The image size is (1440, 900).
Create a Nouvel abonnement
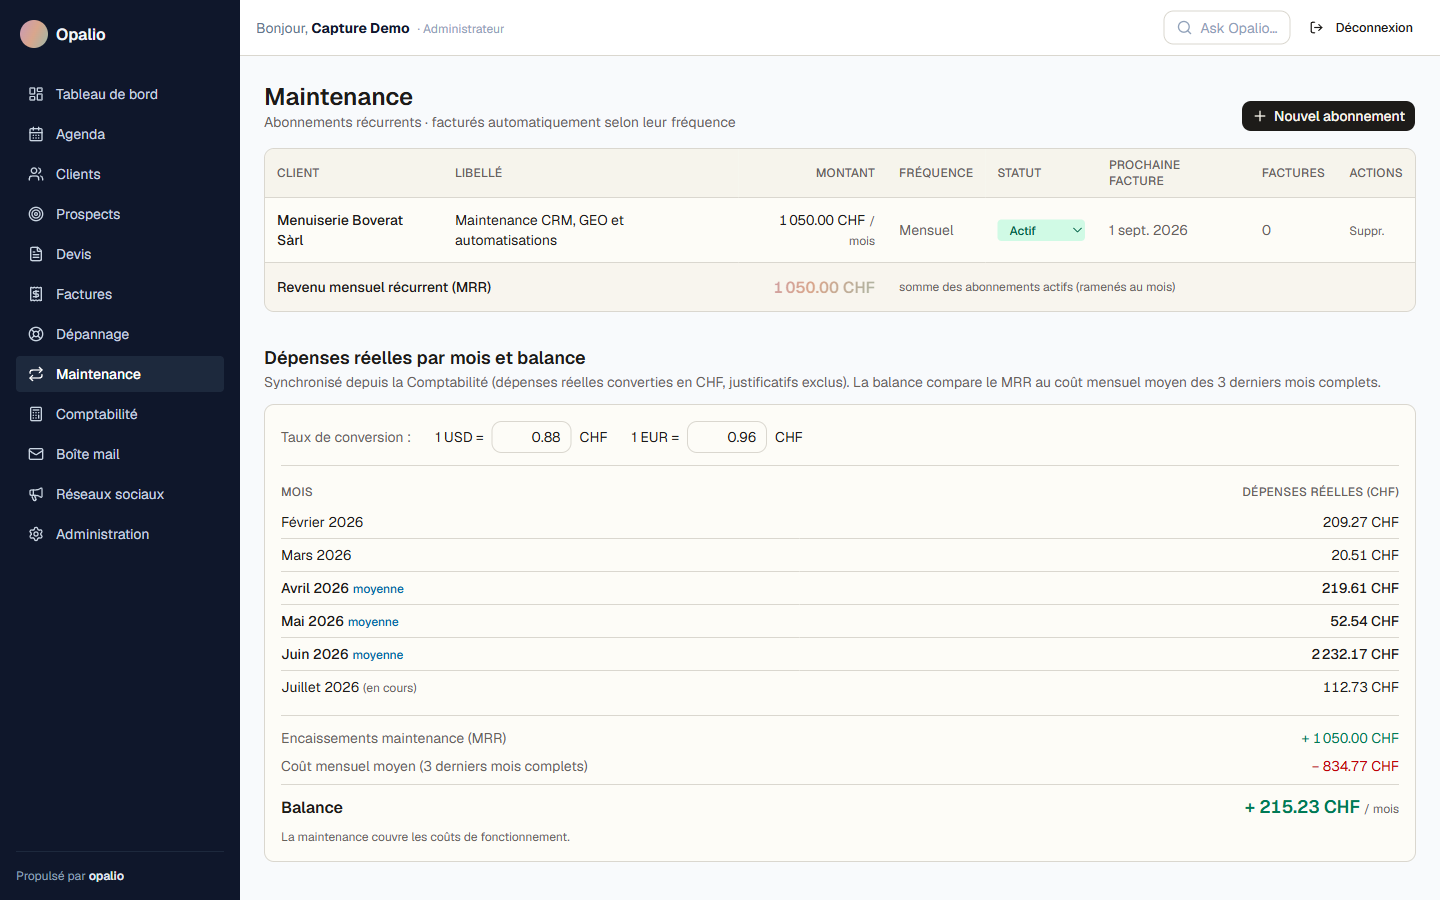click(x=1328, y=116)
